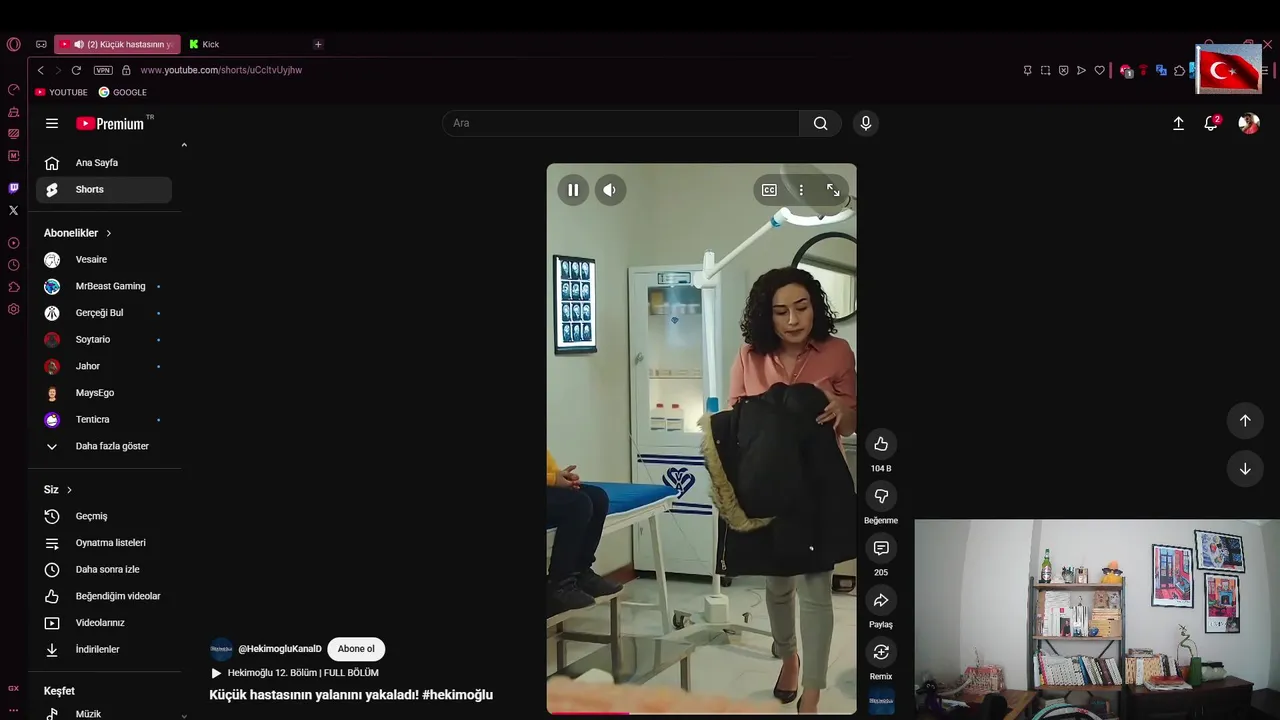The width and height of the screenshot is (1280, 720).
Task: Open Oynatma listeleri
Action: tap(104, 543)
